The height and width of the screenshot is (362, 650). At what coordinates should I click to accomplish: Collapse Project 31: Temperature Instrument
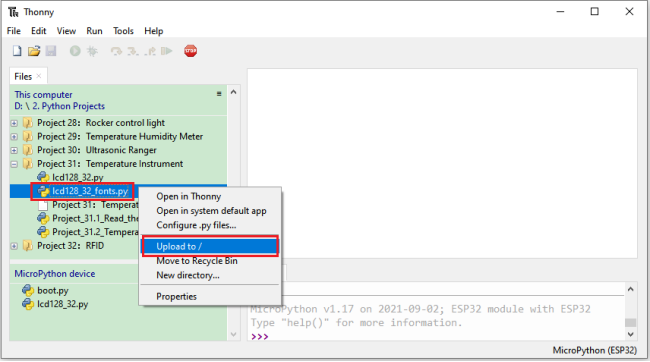pos(14,164)
